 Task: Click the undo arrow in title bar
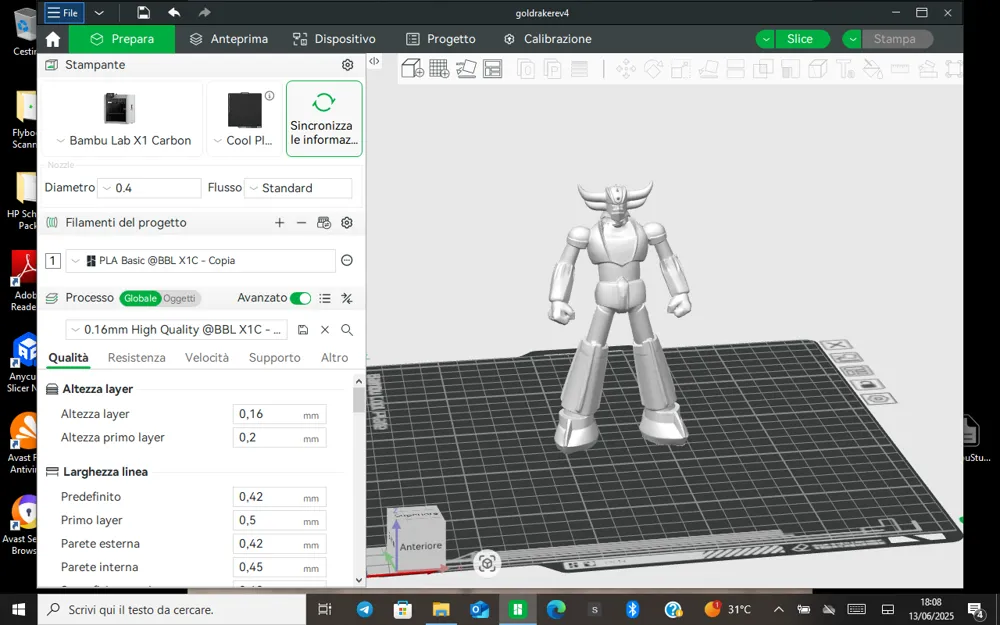[174, 13]
